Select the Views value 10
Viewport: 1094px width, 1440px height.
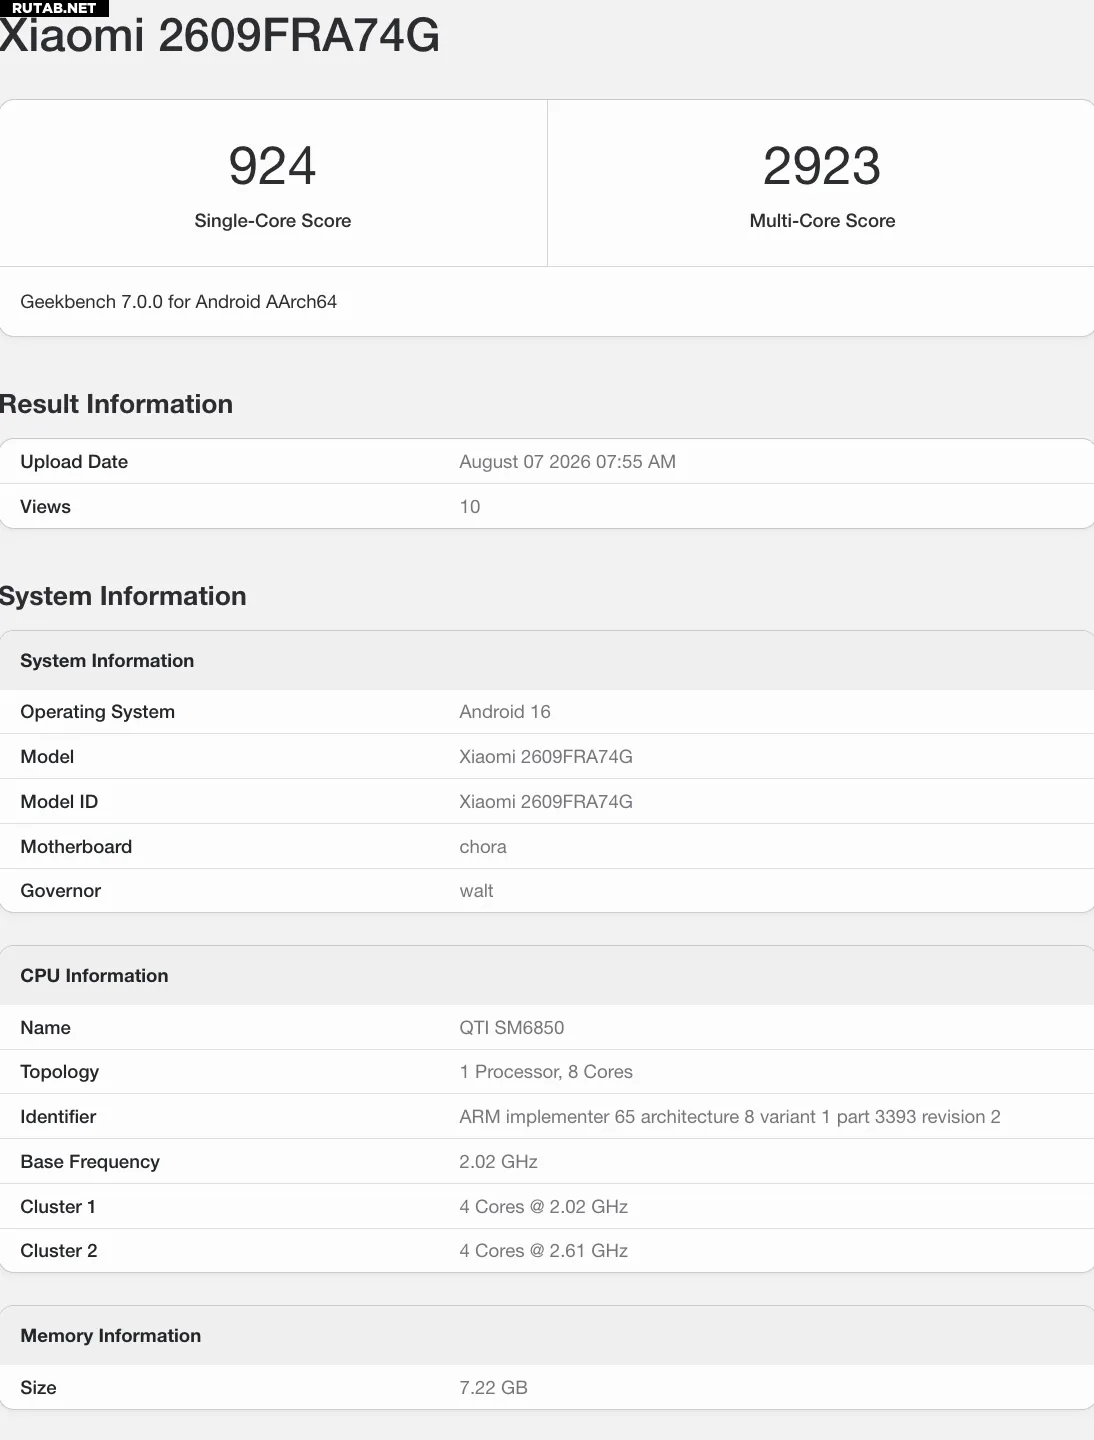(470, 507)
